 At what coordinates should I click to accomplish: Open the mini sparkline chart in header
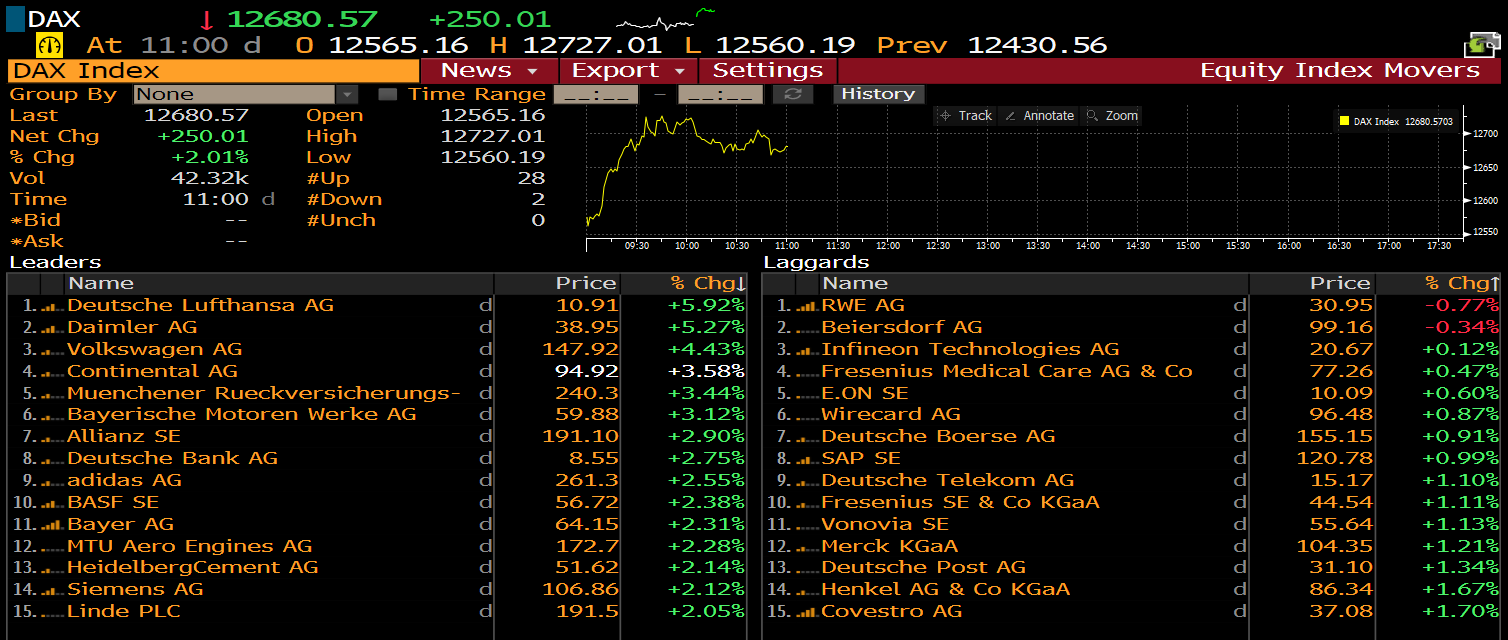pyautogui.click(x=665, y=19)
